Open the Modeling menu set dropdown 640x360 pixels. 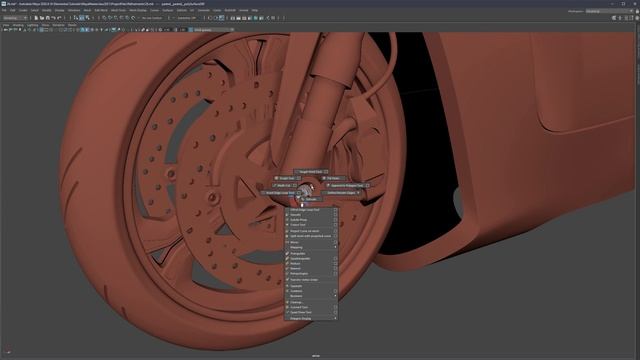[x=15, y=18]
